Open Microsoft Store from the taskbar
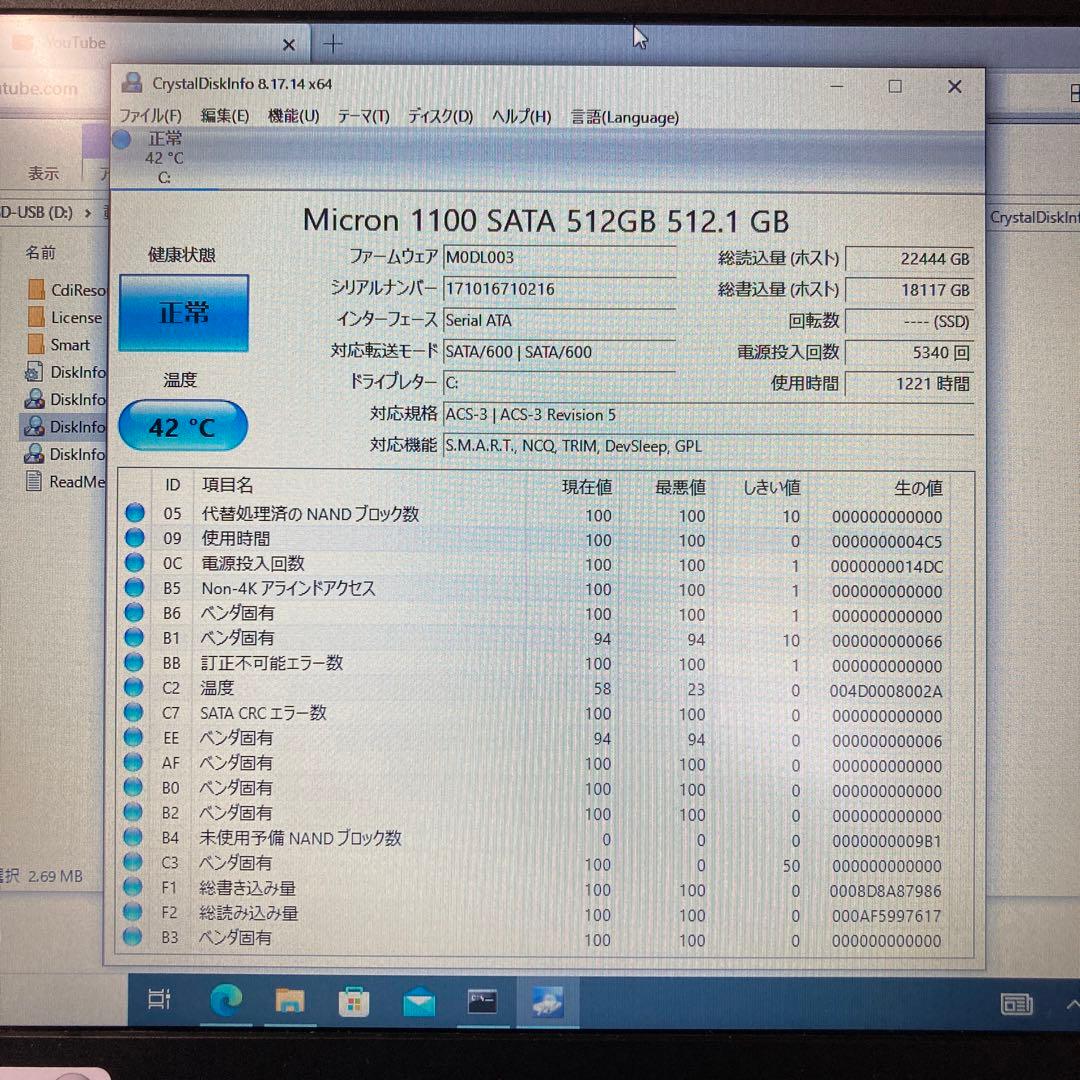 (x=354, y=1005)
